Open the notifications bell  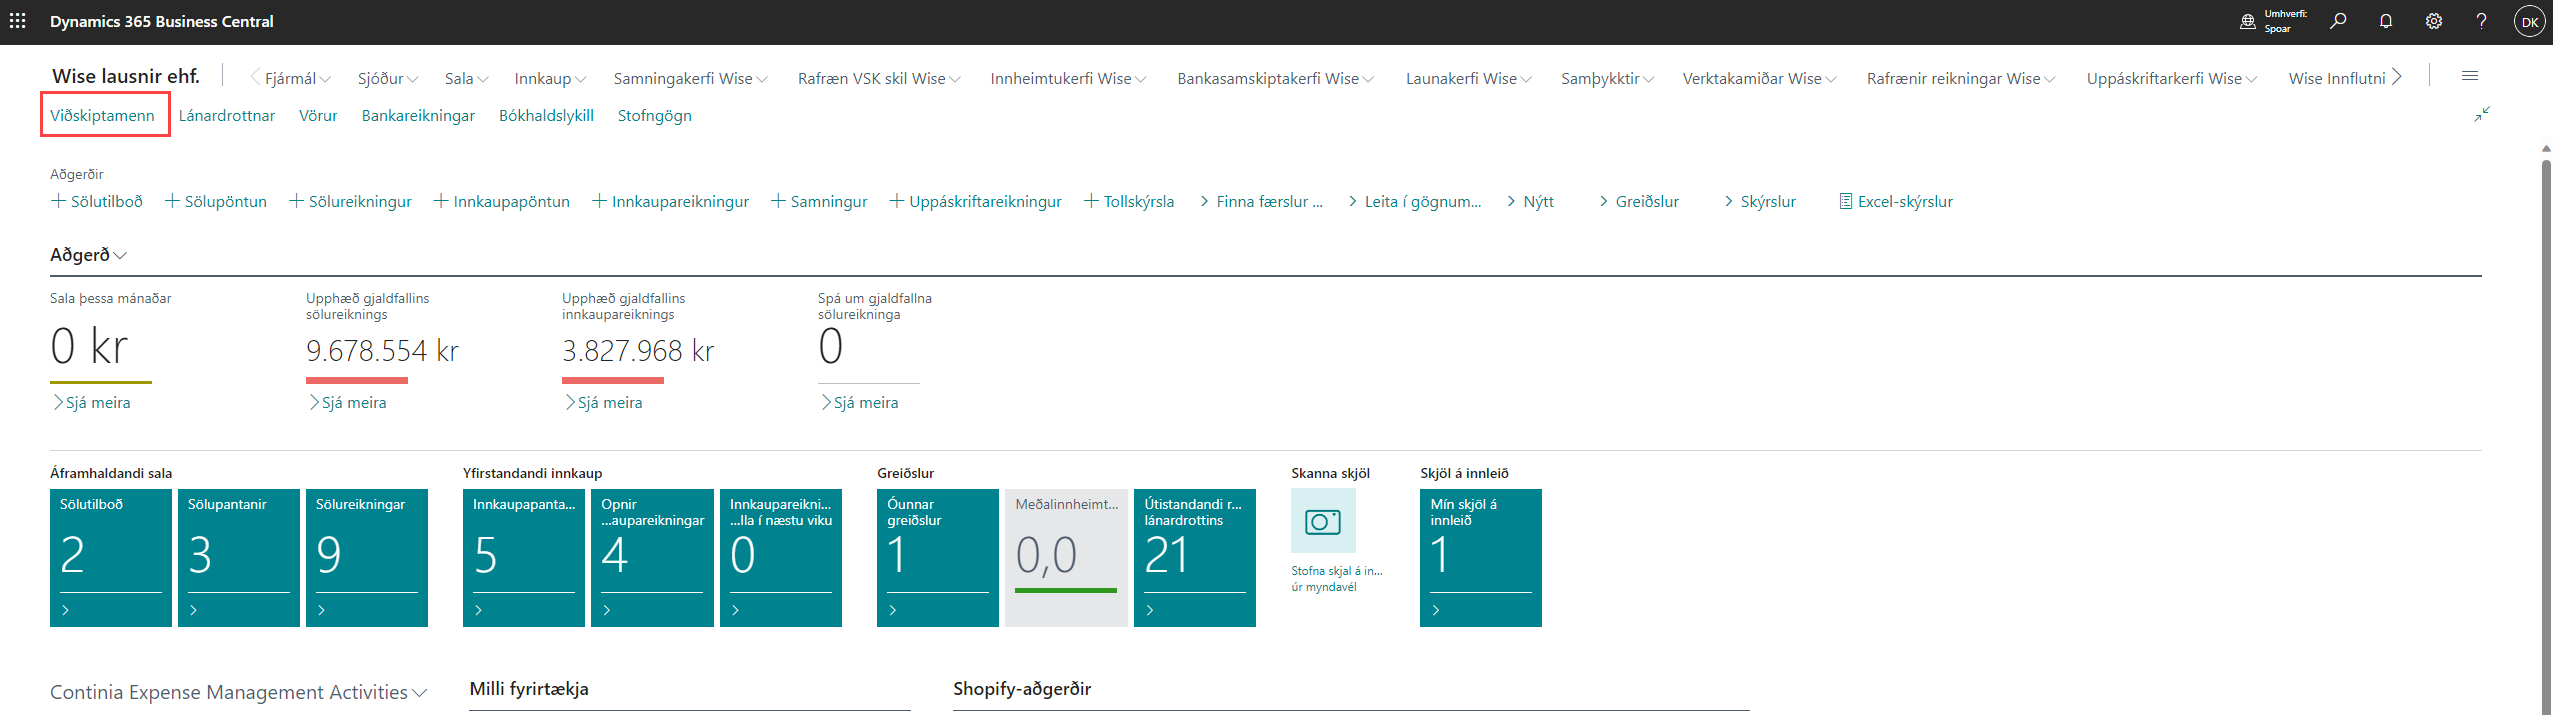click(2386, 21)
